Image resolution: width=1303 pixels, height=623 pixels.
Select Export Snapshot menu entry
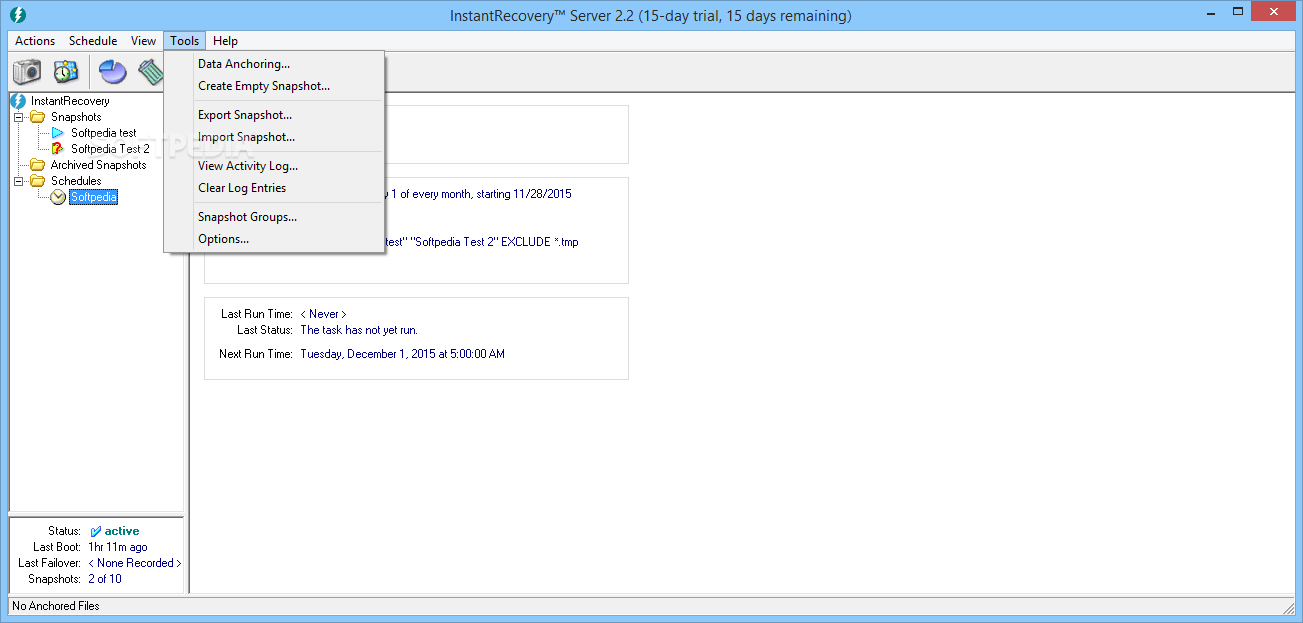pos(275,115)
